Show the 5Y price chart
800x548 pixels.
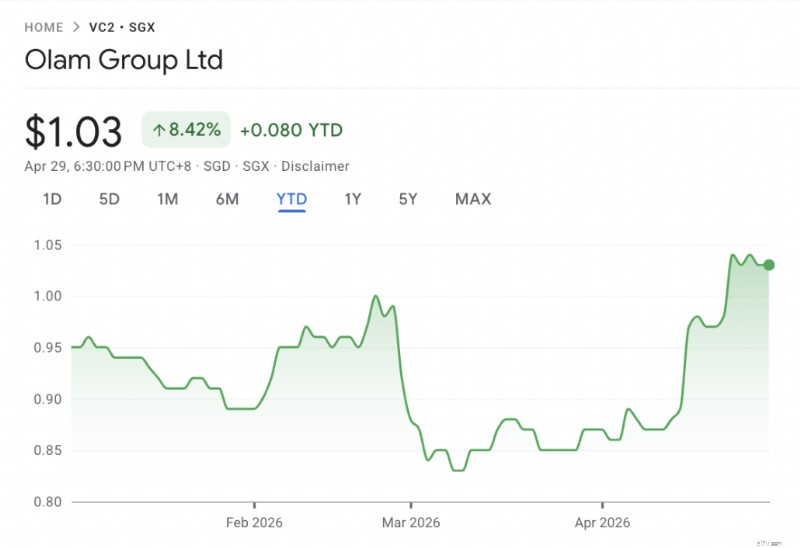click(x=408, y=199)
